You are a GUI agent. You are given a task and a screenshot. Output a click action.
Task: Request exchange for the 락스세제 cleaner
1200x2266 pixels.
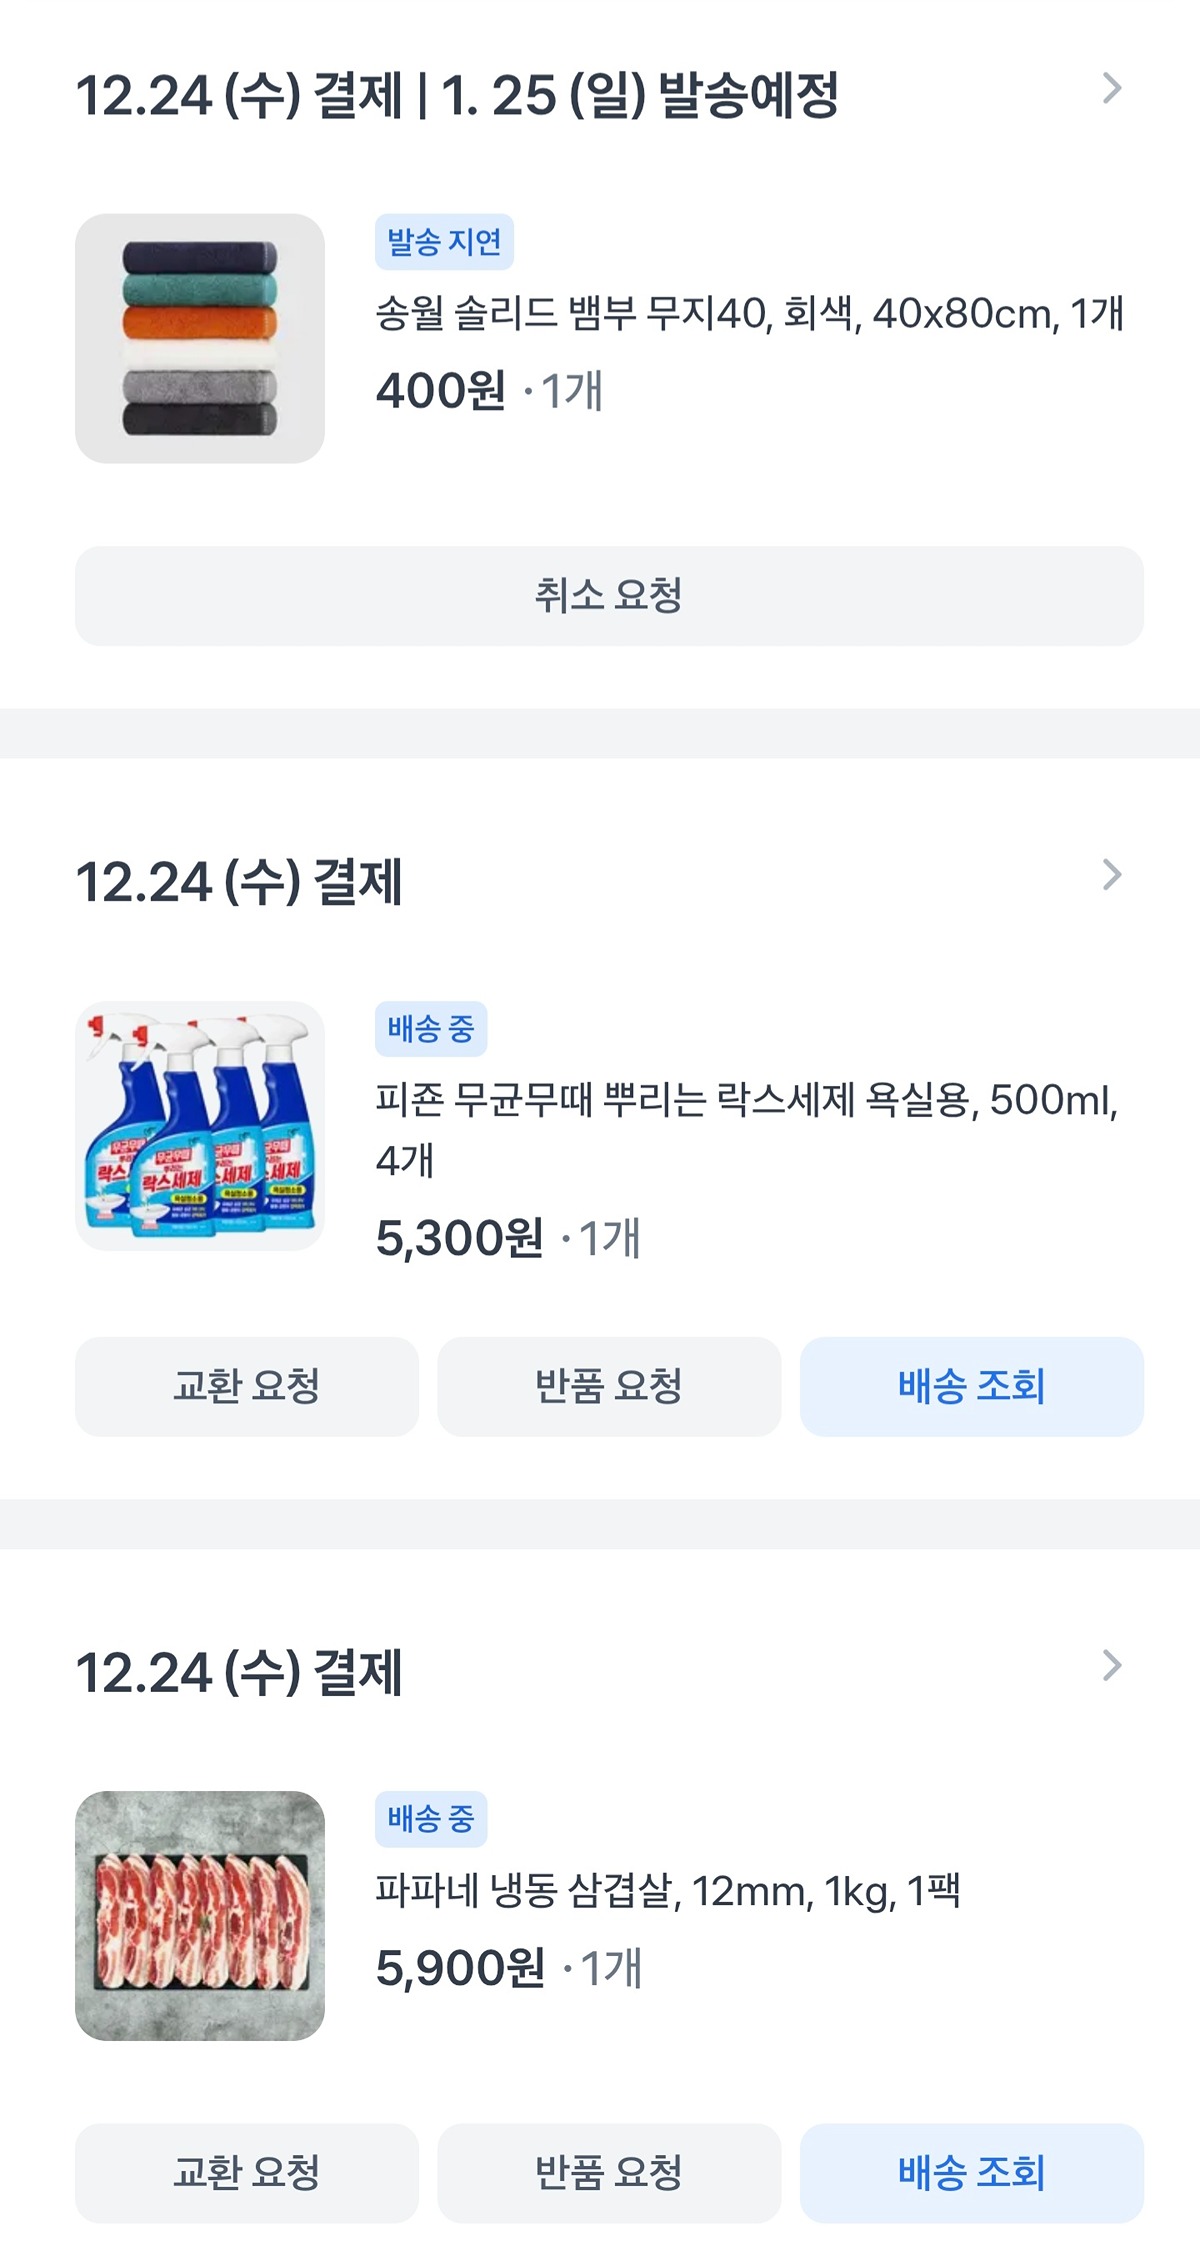click(x=246, y=1387)
